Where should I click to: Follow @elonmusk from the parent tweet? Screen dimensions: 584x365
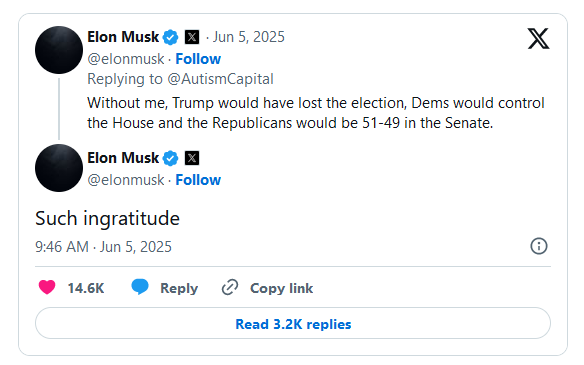coord(198,59)
